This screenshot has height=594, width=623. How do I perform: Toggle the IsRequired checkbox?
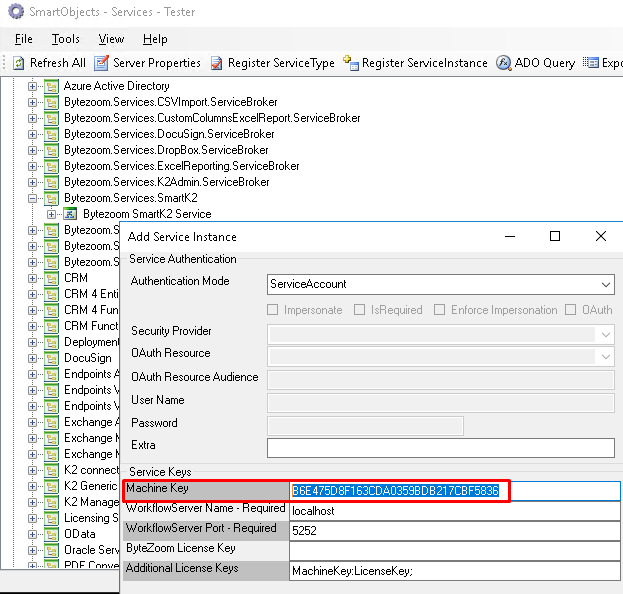(x=360, y=310)
